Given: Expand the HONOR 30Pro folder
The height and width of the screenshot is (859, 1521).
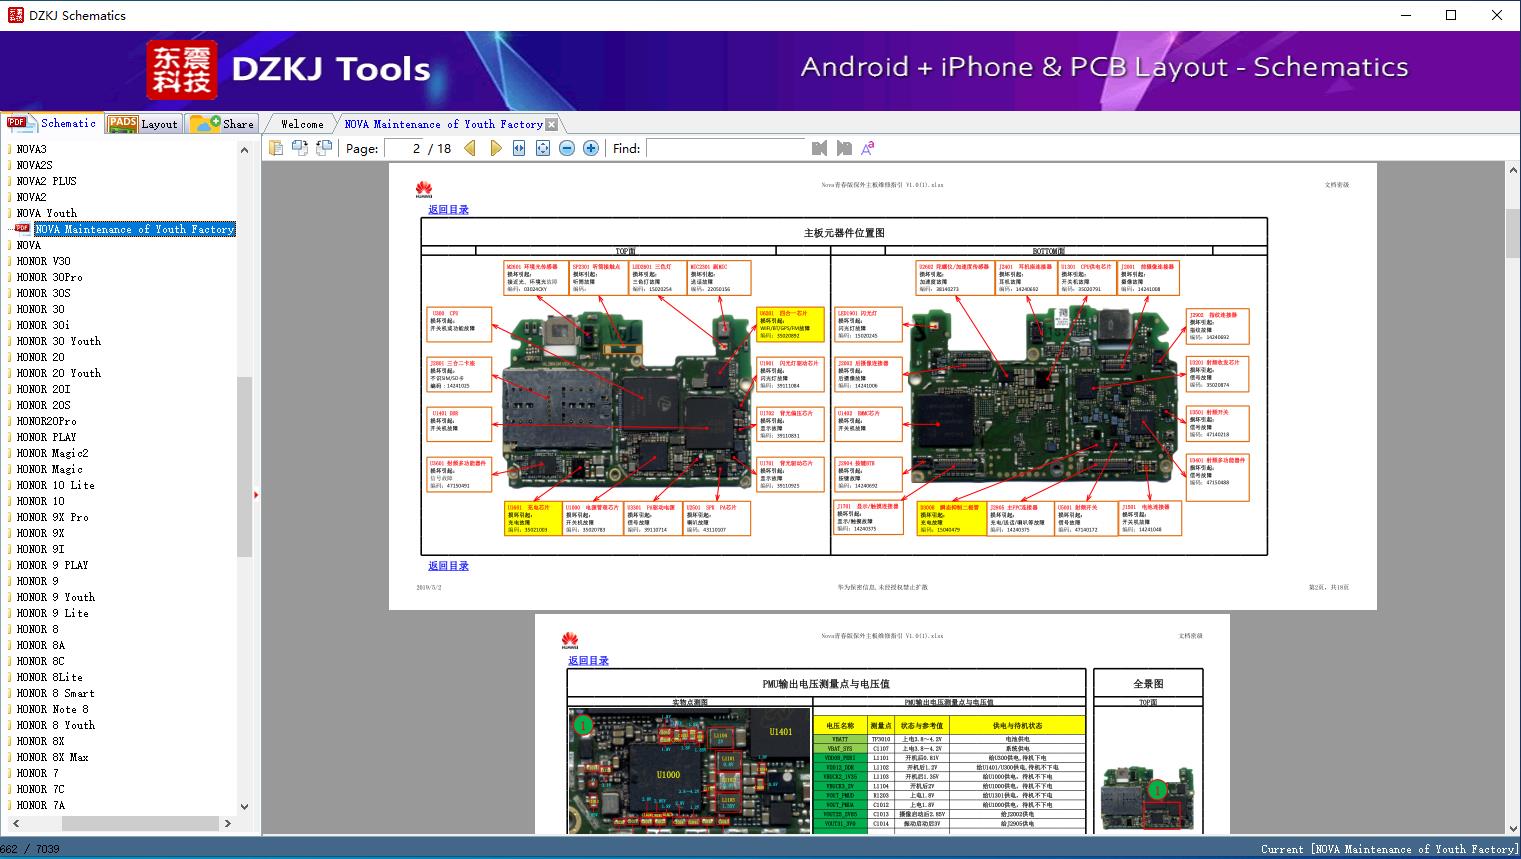Looking at the screenshot, I should tap(49, 277).
